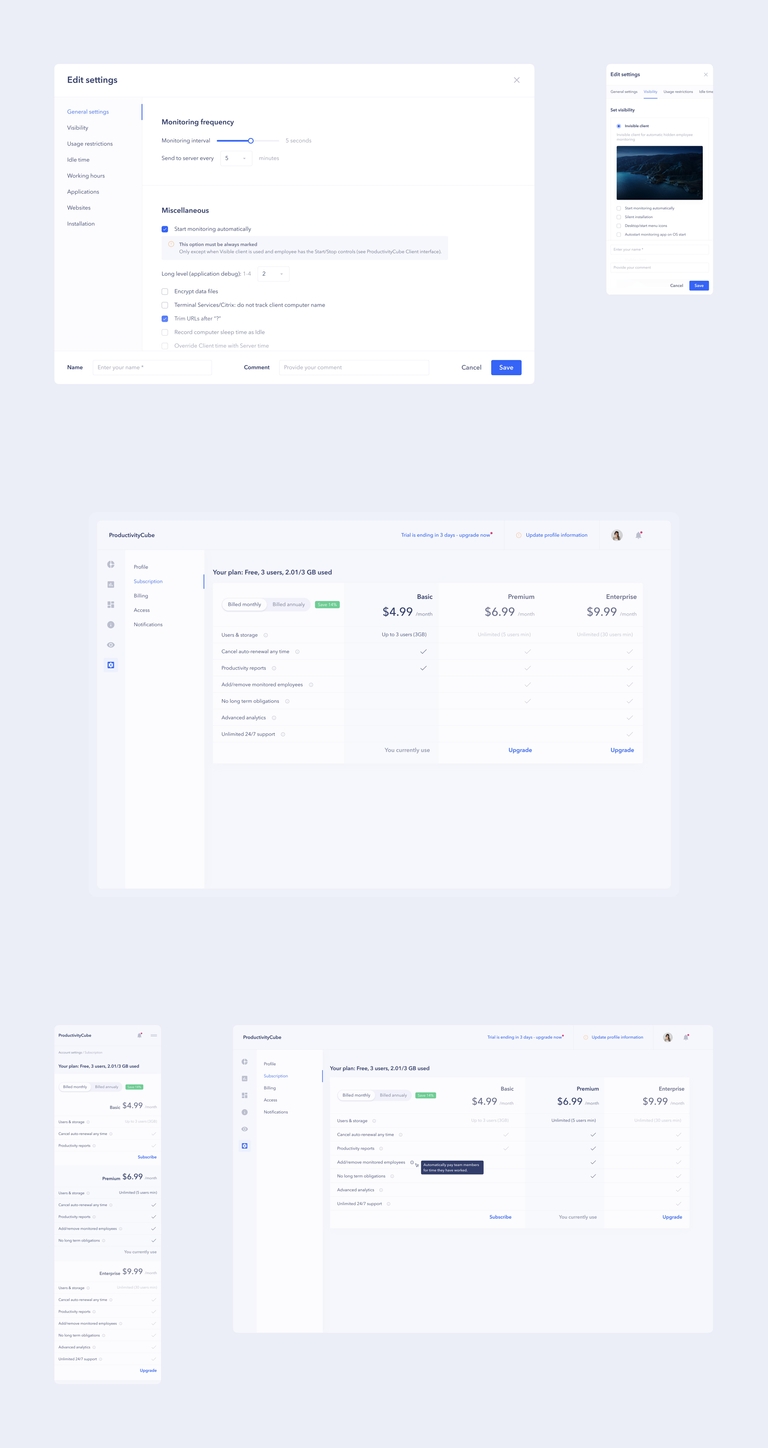Click info icon beside Productivity reports, middle window
Image resolution: width=768 pixels, height=1448 pixels.
(x=274, y=668)
